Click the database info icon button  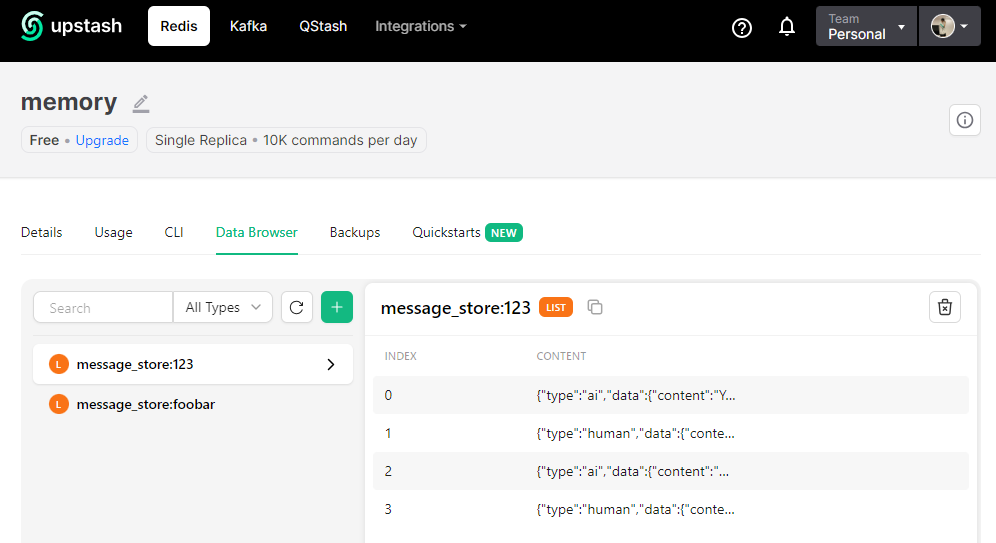pos(965,120)
